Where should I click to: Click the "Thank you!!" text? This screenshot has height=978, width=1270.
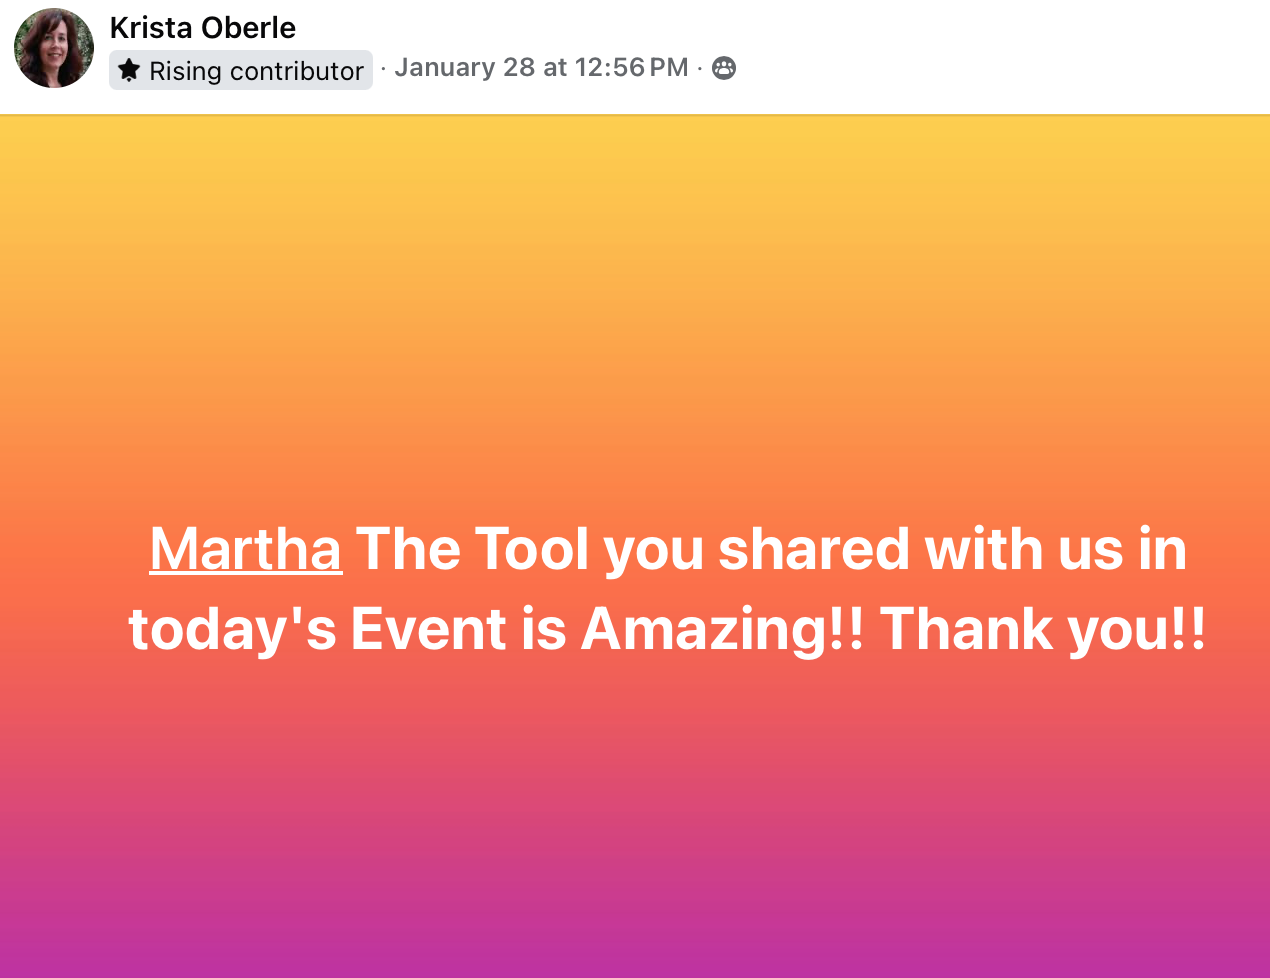coord(1043,629)
